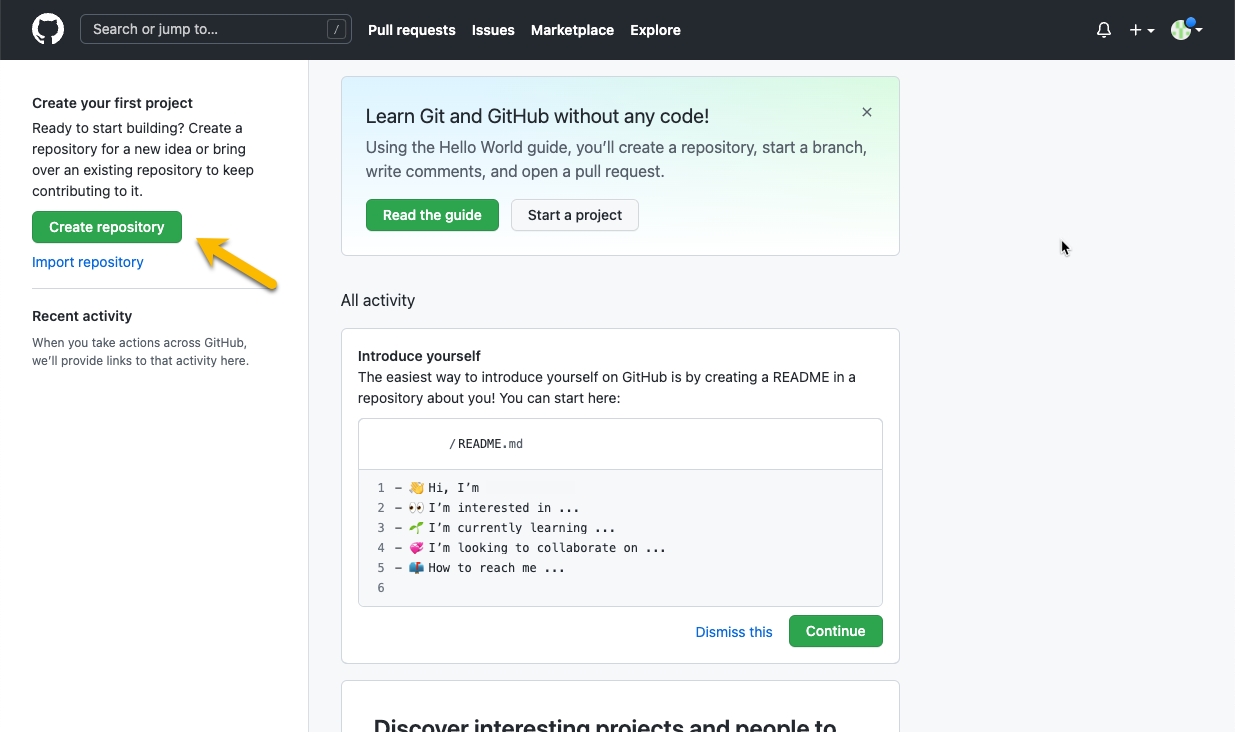Click Continue on the README card
The height and width of the screenshot is (732, 1235).
point(836,631)
